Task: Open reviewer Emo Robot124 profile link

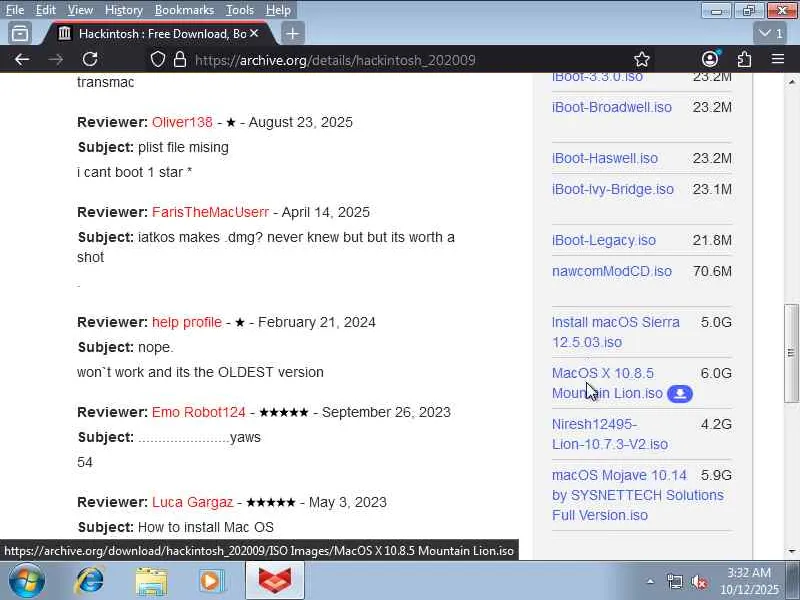Action: 198,412
